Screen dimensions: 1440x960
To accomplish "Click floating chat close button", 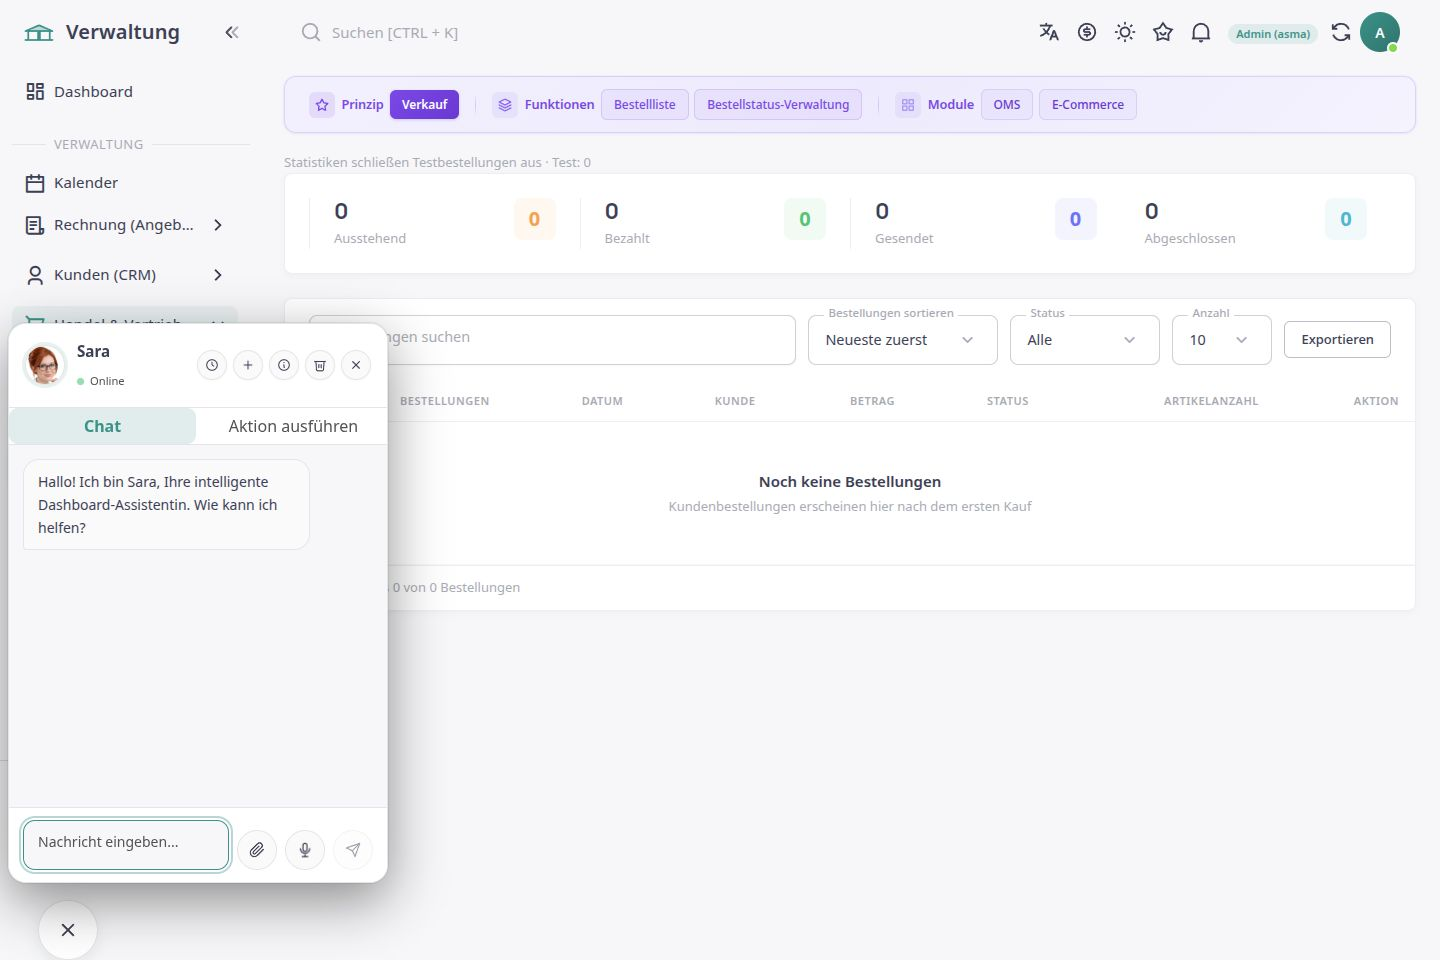I will coord(68,930).
